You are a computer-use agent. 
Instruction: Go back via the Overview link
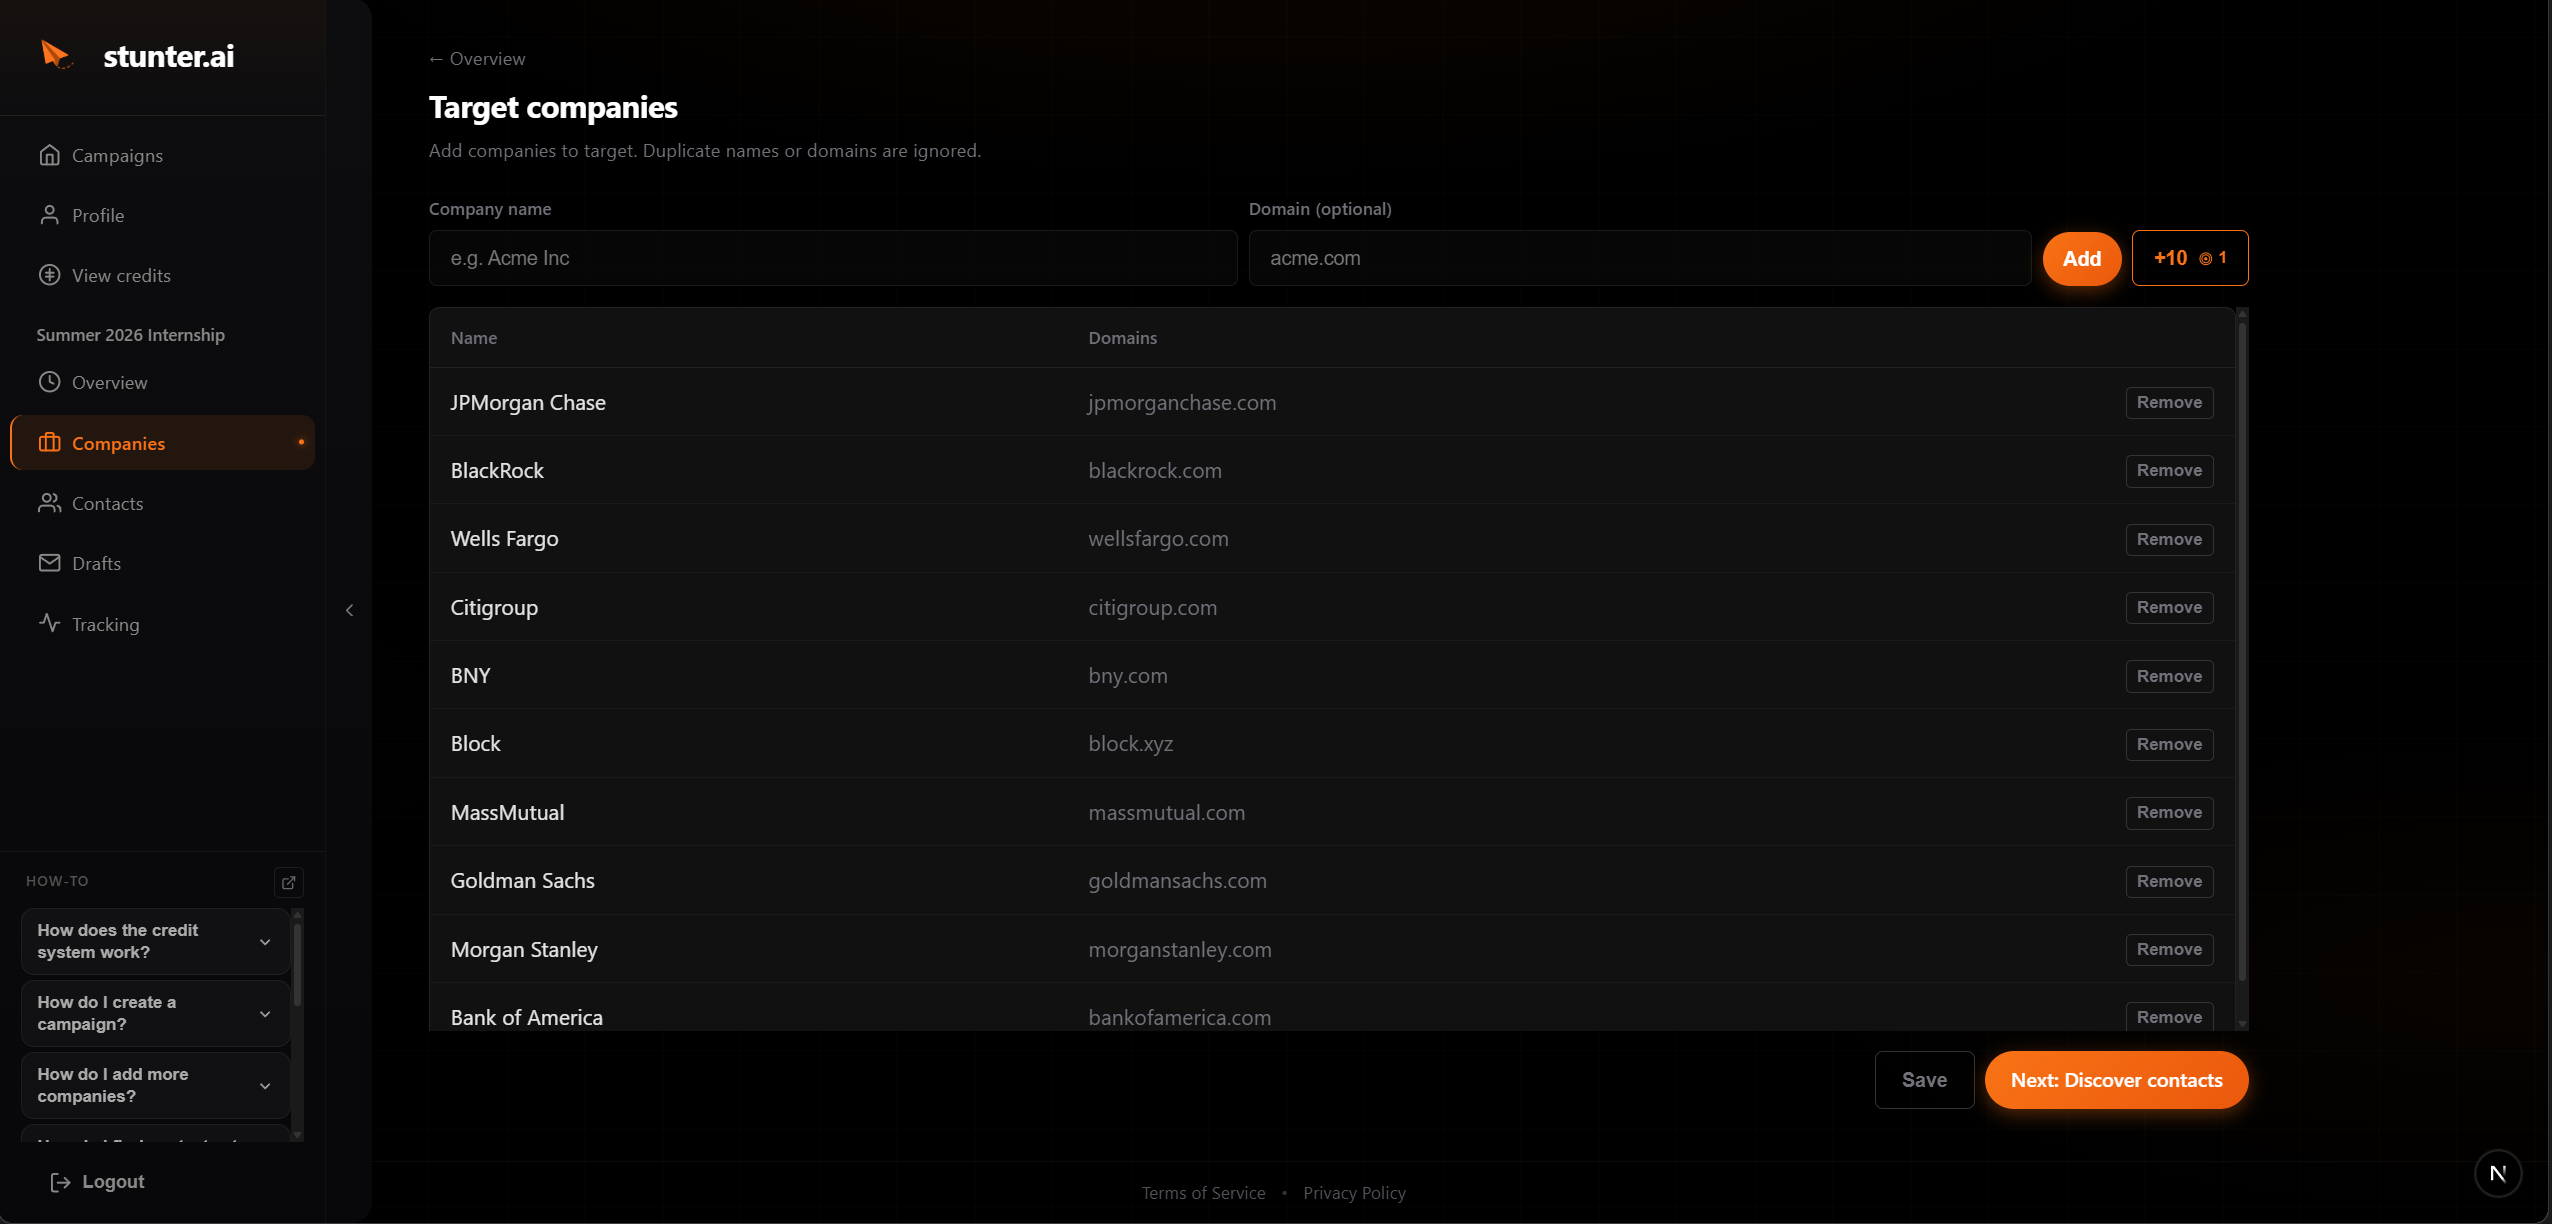point(477,59)
